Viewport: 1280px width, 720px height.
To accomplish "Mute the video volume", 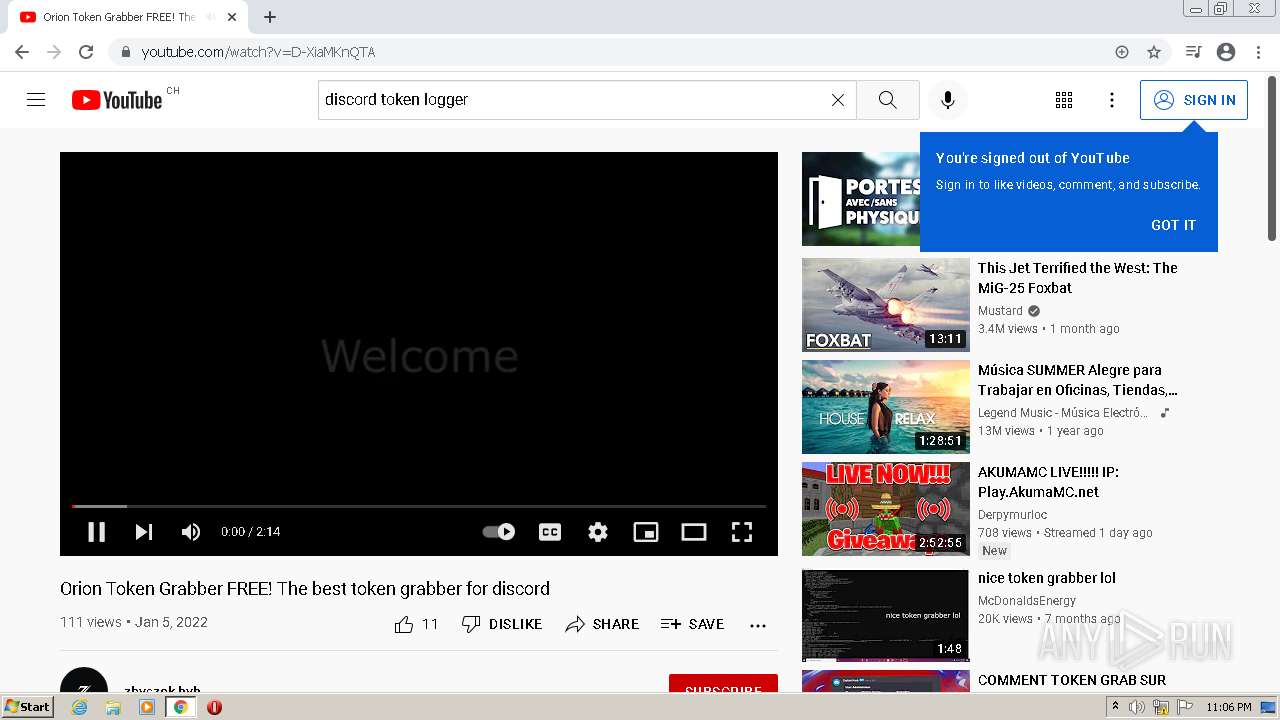I will tap(191, 532).
